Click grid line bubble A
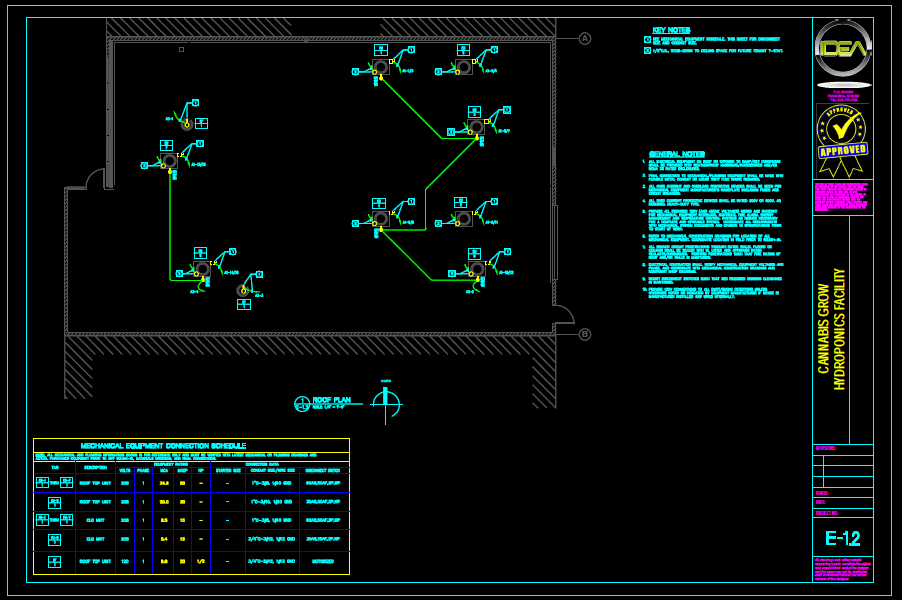902x600 pixels. tap(585, 39)
